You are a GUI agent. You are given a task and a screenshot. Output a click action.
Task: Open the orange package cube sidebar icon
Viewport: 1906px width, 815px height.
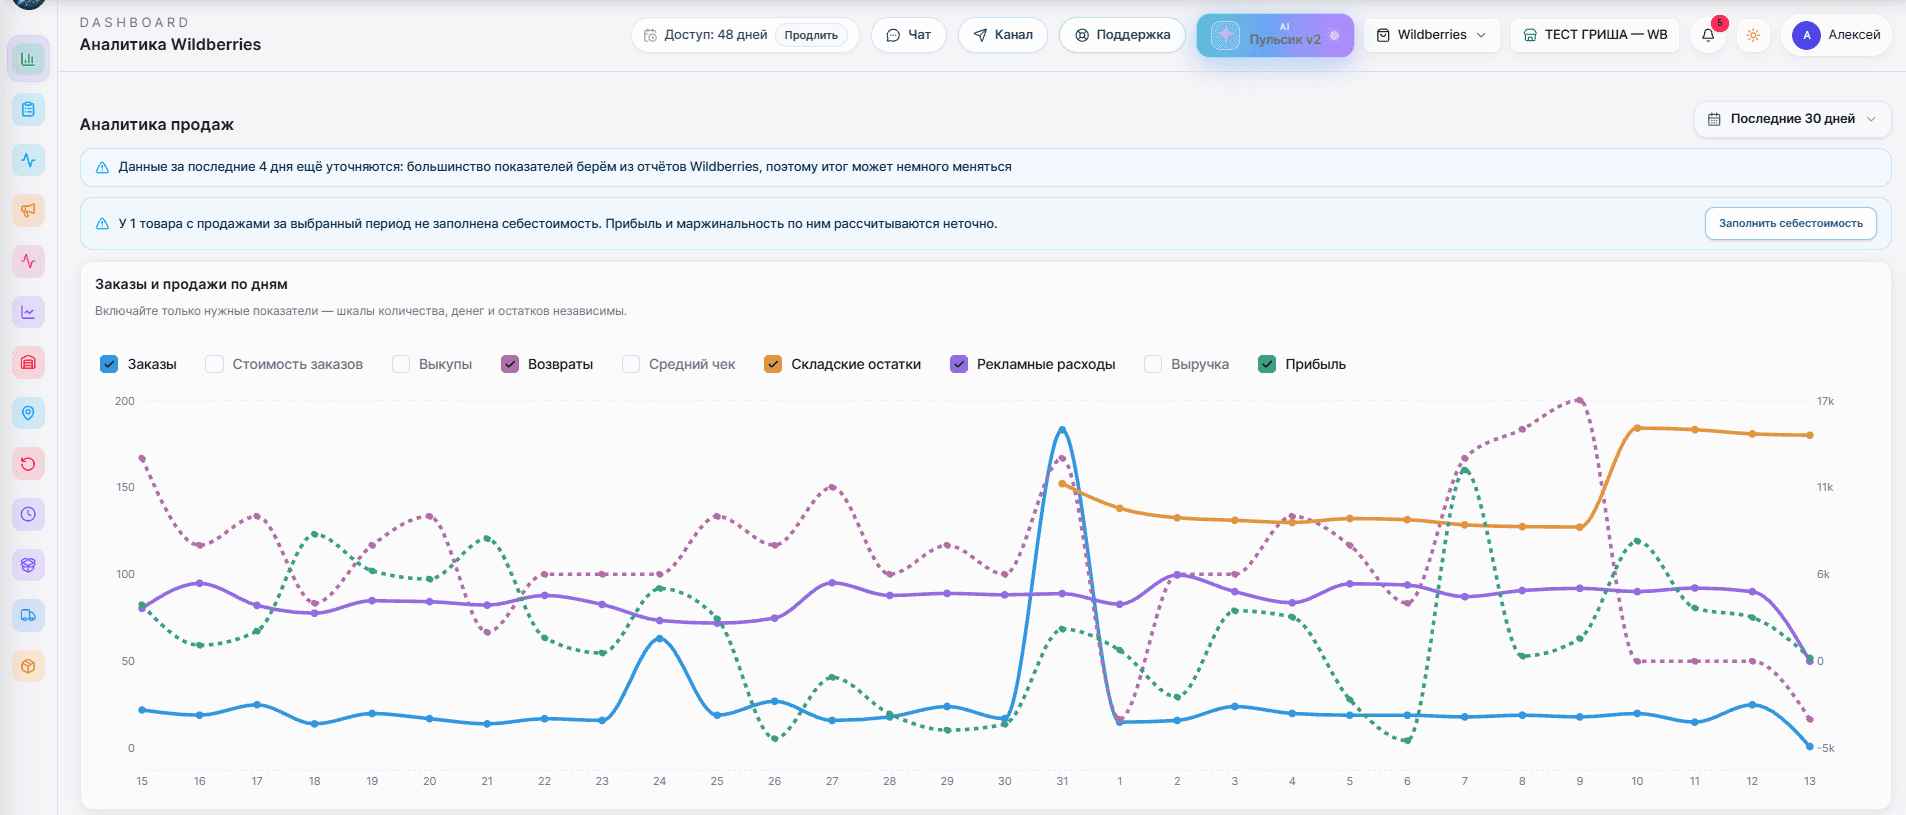(x=28, y=666)
